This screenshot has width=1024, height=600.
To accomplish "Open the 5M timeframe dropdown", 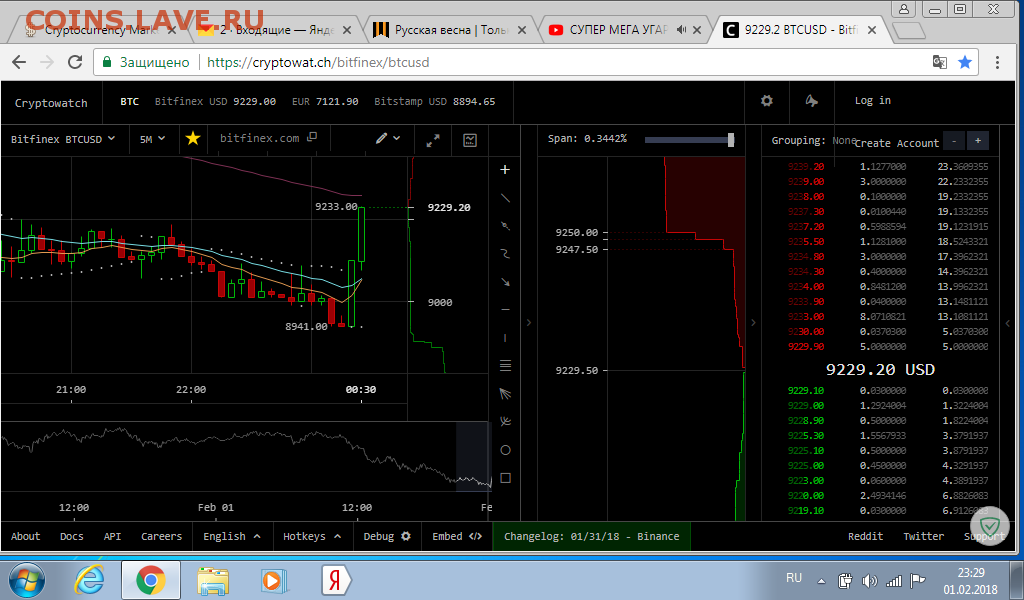I will pyautogui.click(x=152, y=139).
